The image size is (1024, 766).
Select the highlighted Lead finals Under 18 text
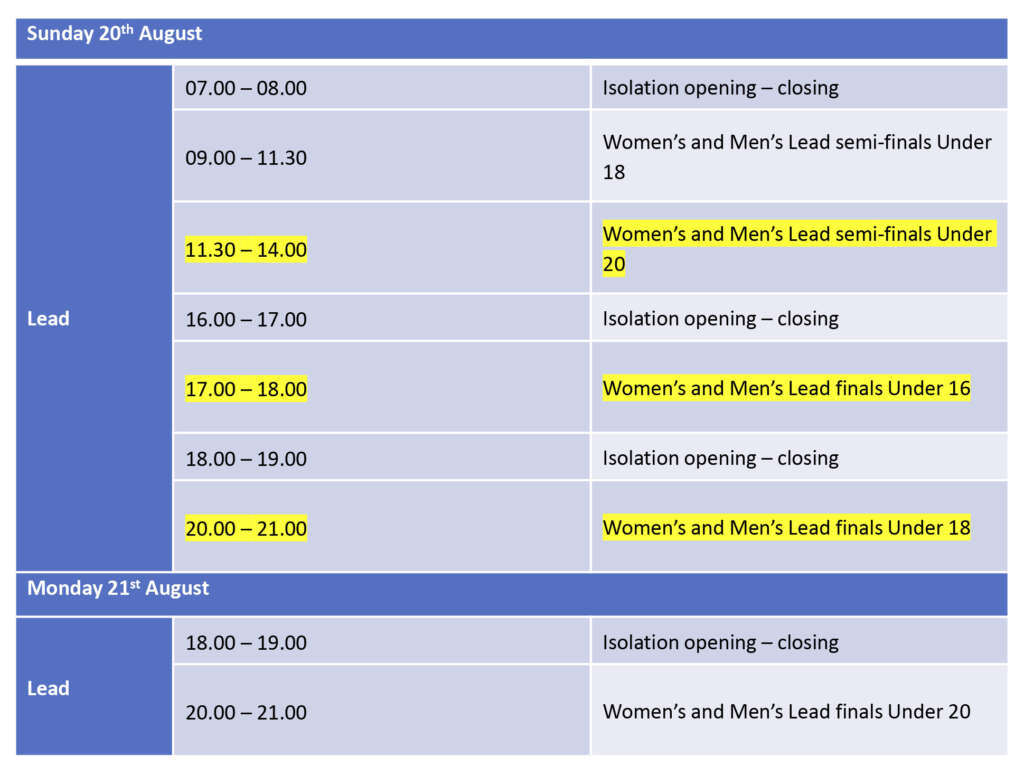786,528
